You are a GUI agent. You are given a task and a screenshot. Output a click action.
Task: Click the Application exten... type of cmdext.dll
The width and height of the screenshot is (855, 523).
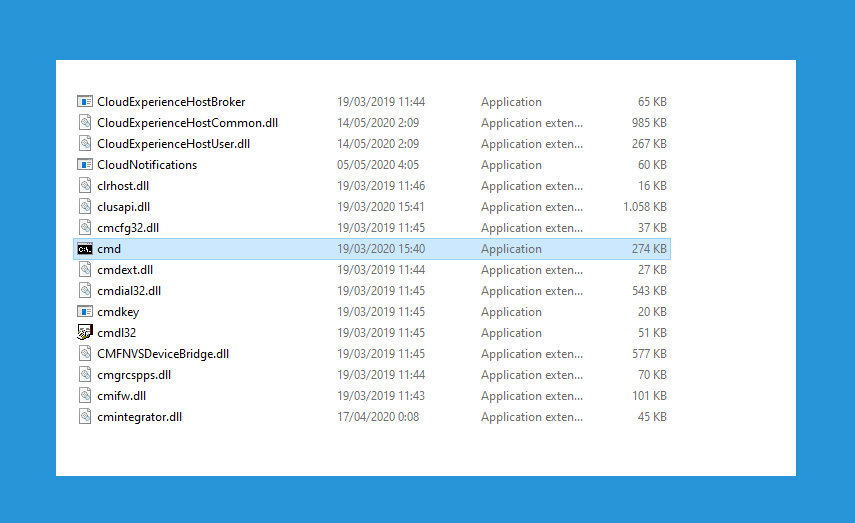pos(532,270)
